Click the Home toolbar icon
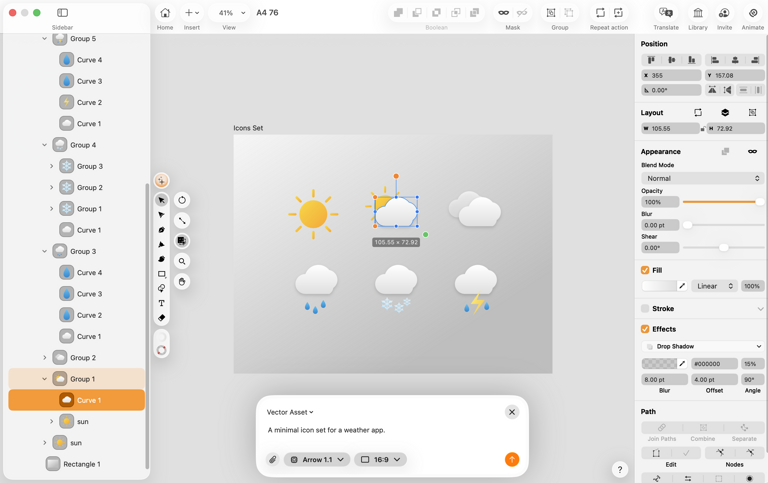 pos(165,13)
